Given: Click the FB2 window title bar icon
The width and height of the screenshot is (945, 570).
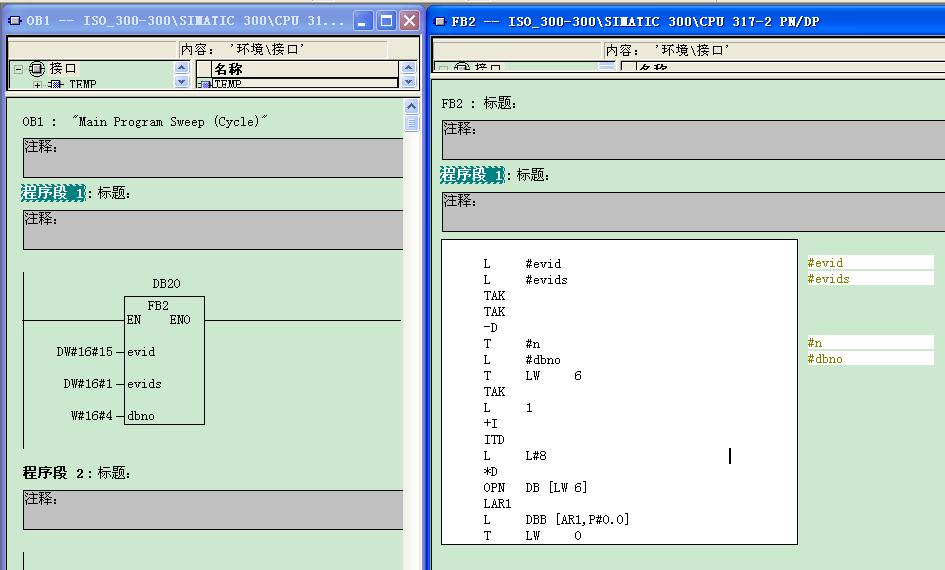Looking at the screenshot, I should coord(439,22).
